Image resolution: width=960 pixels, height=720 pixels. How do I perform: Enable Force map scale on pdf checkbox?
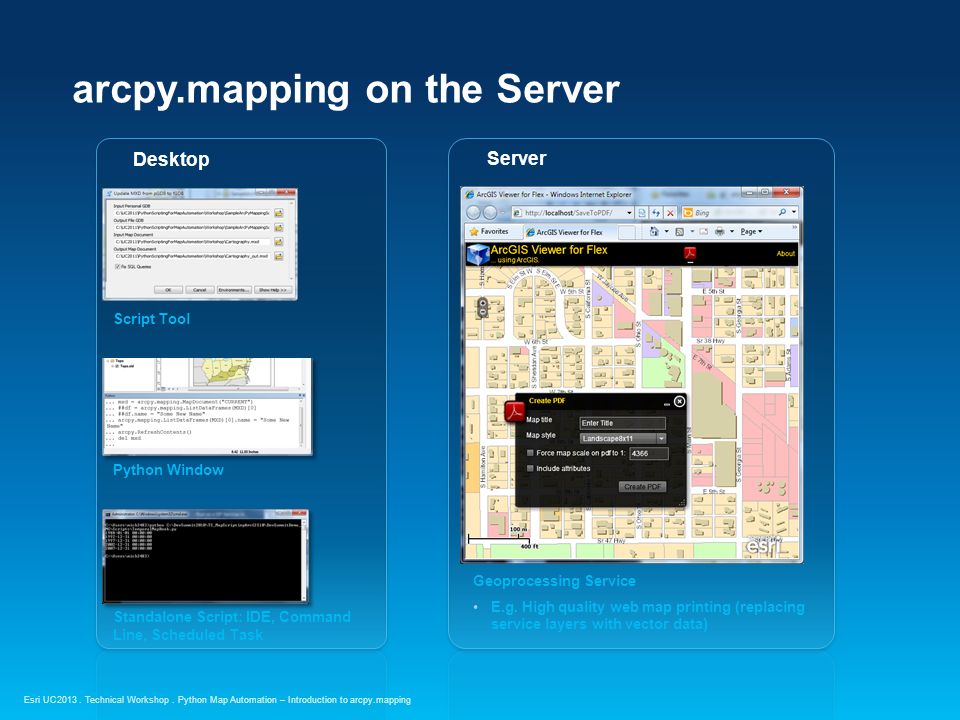pyautogui.click(x=530, y=453)
